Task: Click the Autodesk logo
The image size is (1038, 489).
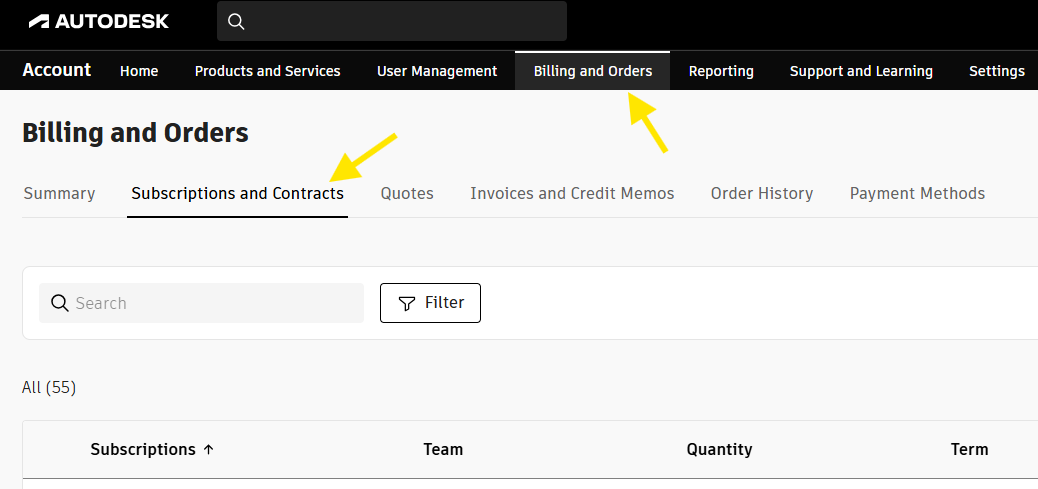Action: (x=98, y=21)
